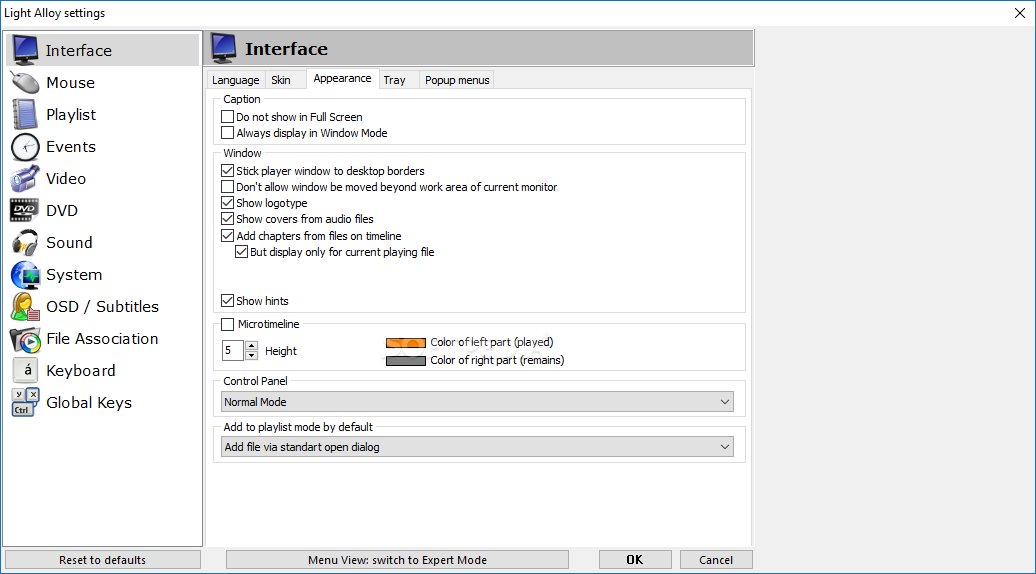The height and width of the screenshot is (574, 1036).
Task: Increase Microtimeline height with up arrow
Action: click(x=251, y=345)
